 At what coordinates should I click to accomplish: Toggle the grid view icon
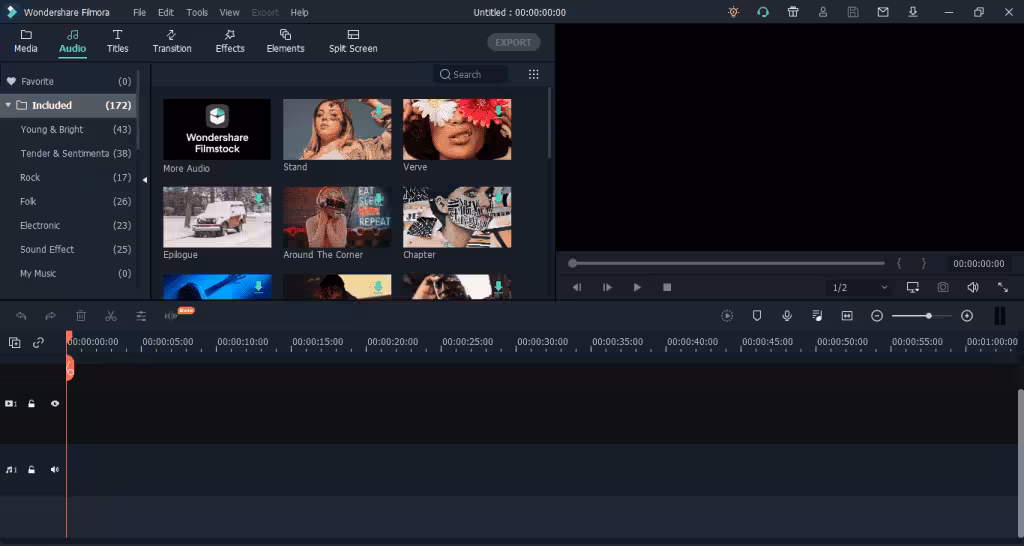point(534,74)
